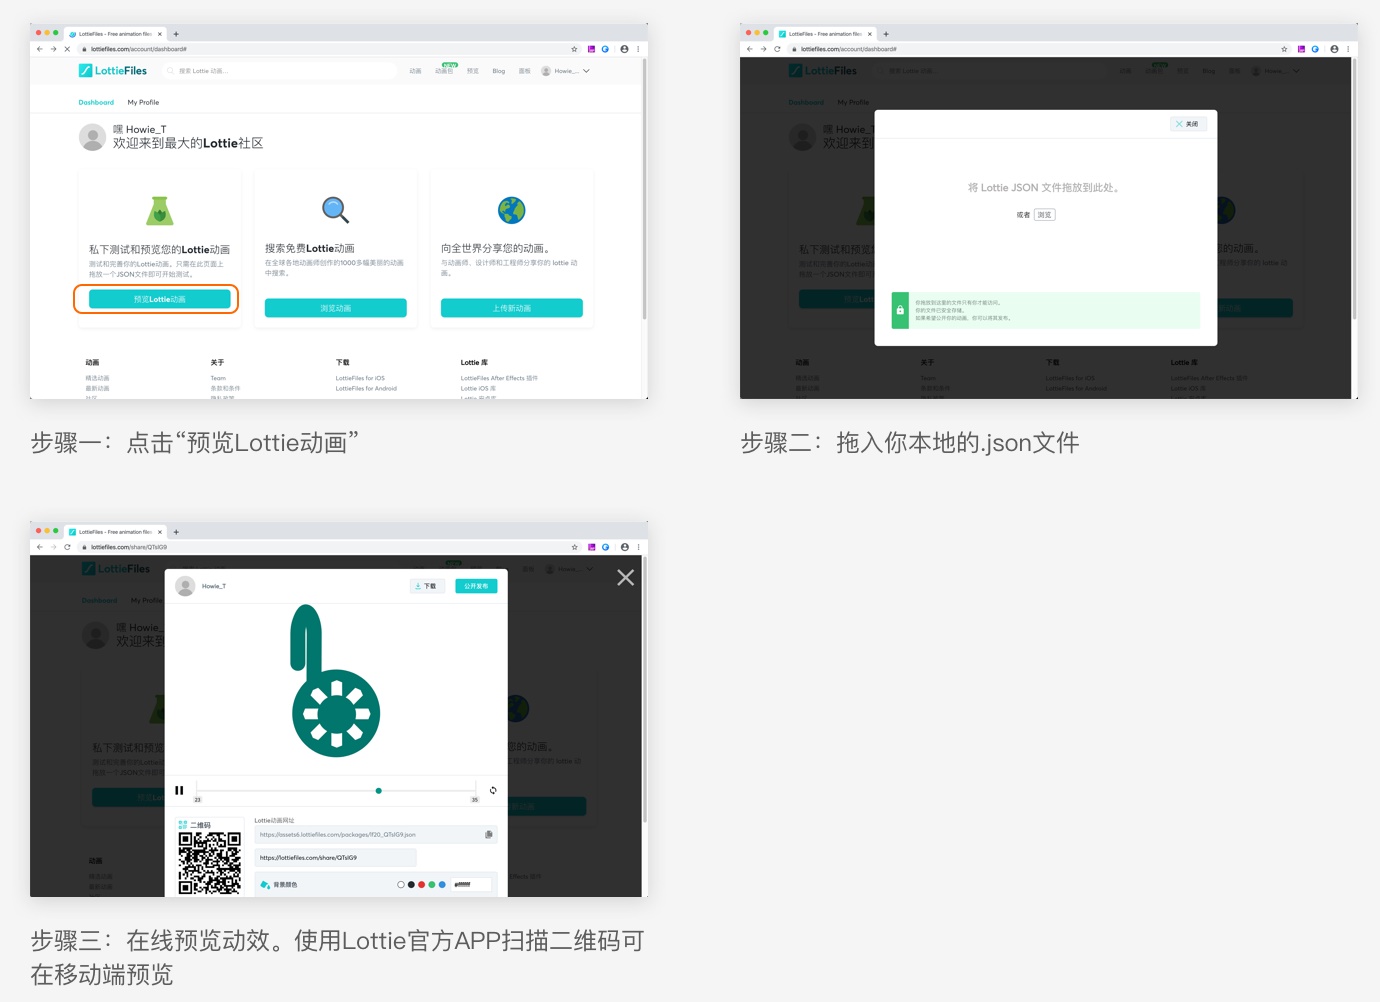Click the browser bookmark star icon
This screenshot has width=1380, height=1002.
click(x=574, y=48)
